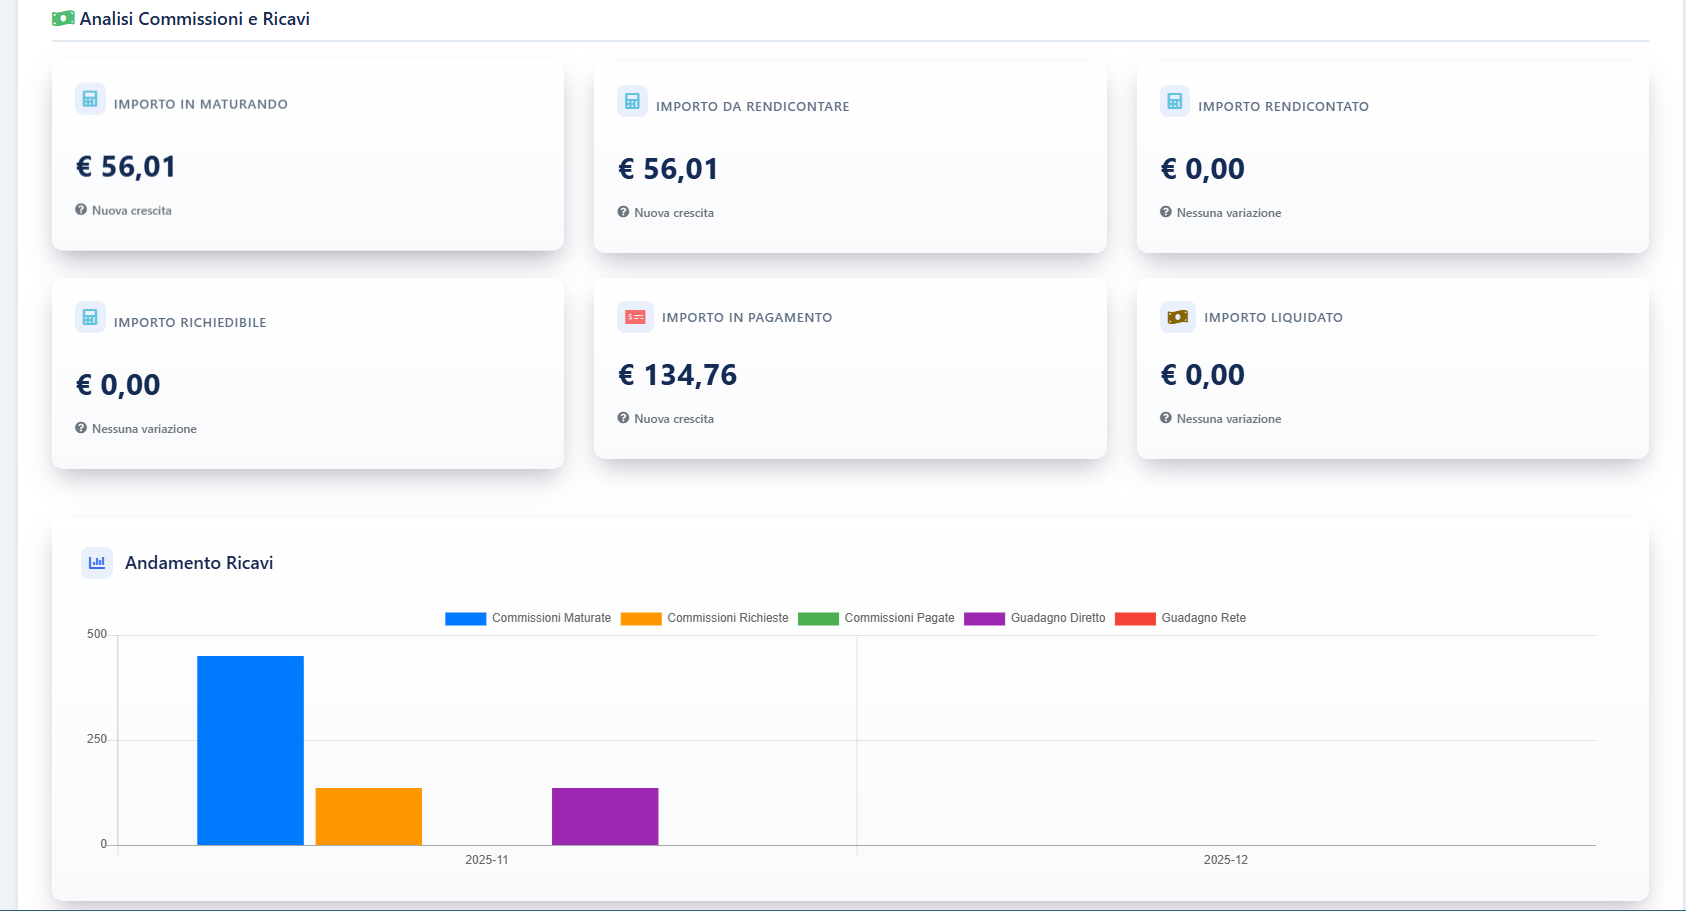
Task: Click the € 134,76 Importo in Pagamento value
Action: click(x=677, y=375)
